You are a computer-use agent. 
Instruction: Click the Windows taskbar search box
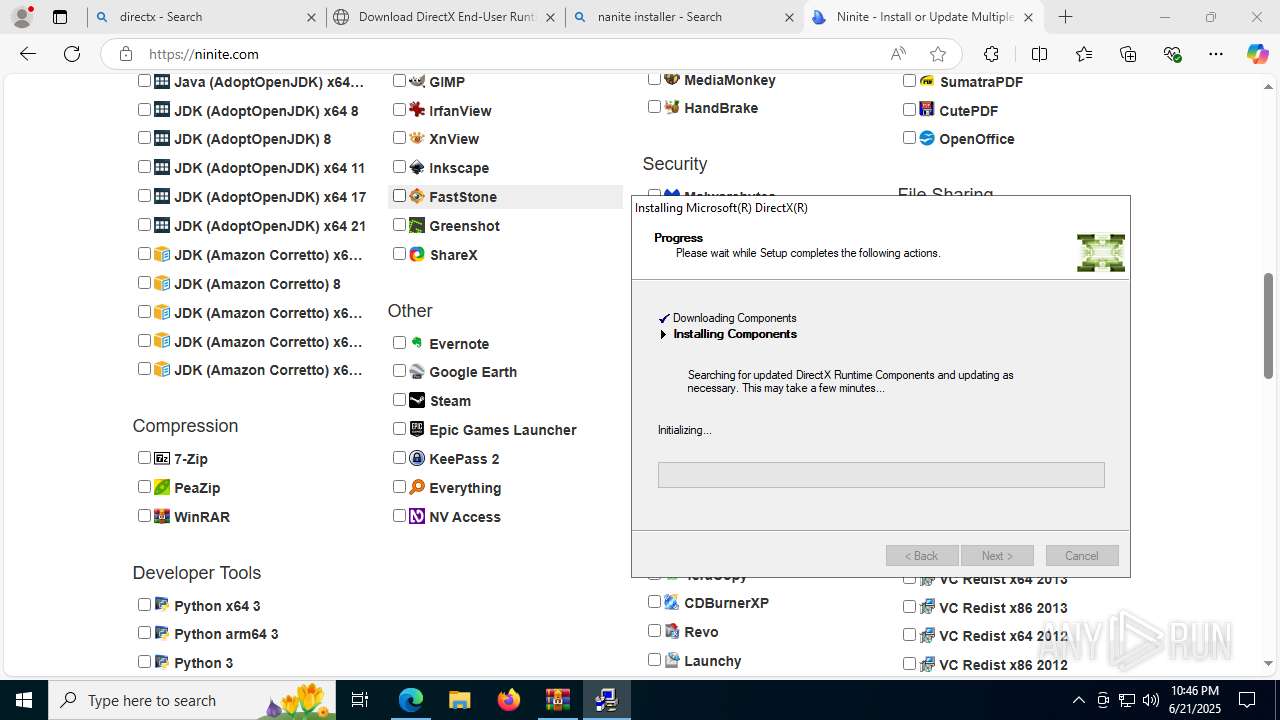tap(194, 700)
